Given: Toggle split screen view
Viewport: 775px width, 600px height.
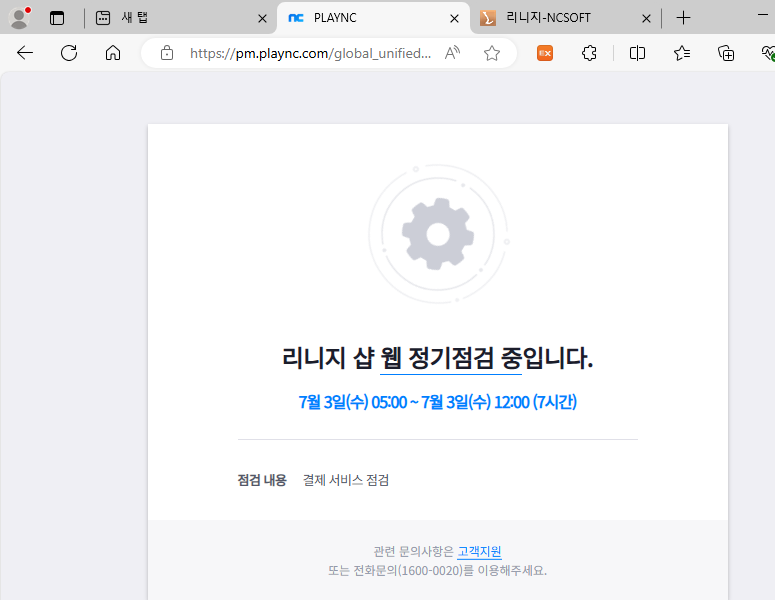Looking at the screenshot, I should pos(637,53).
